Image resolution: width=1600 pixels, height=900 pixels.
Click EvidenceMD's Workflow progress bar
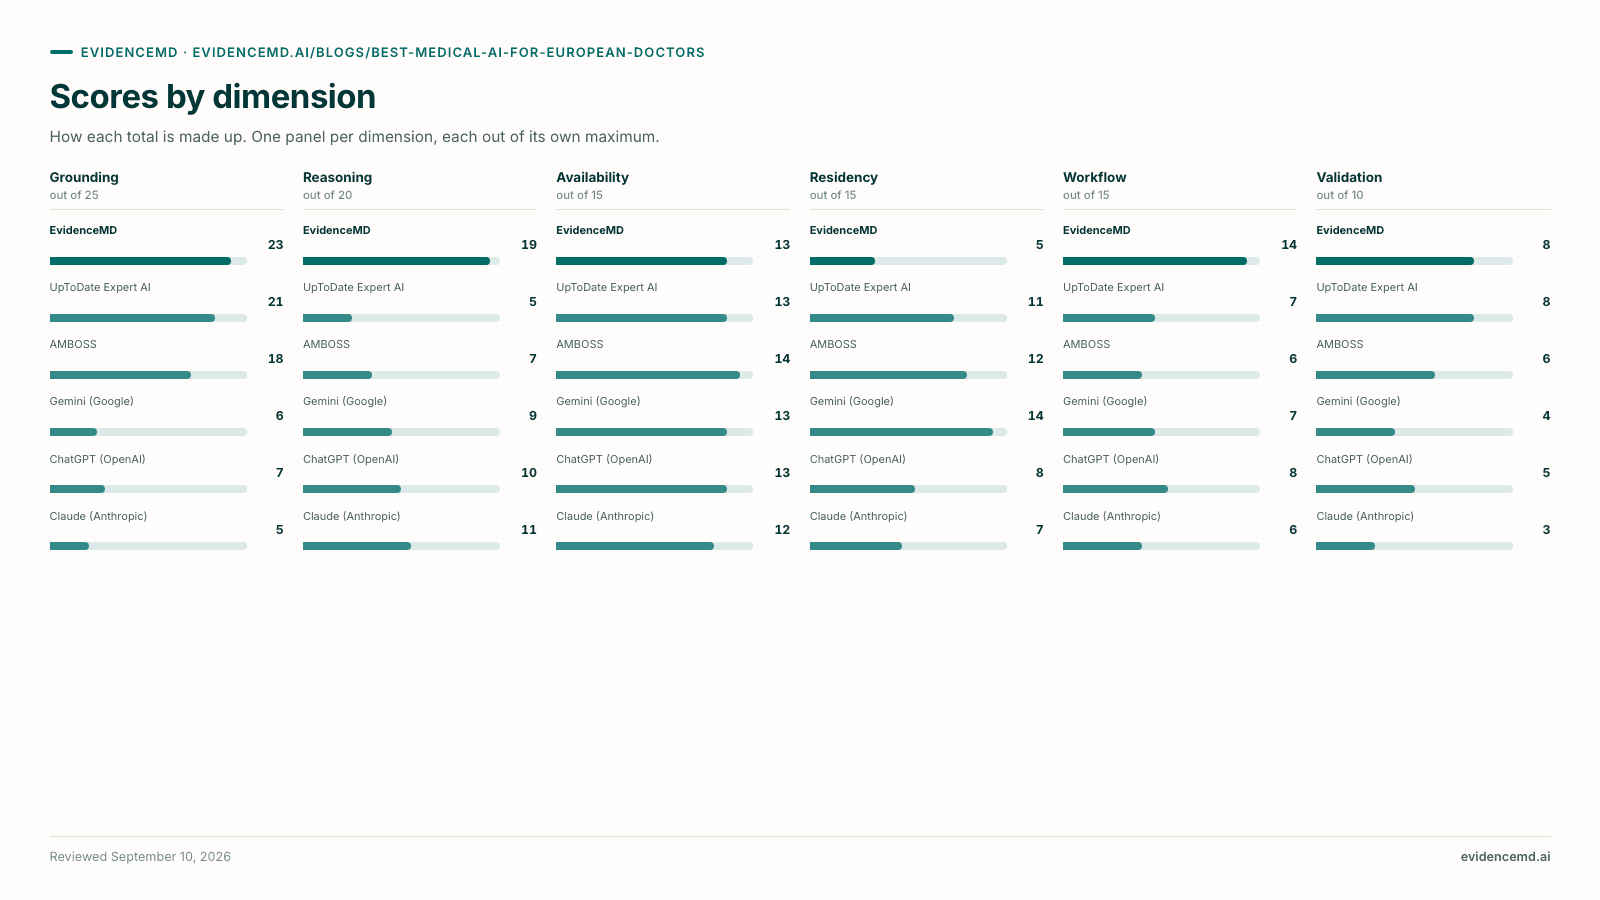pos(1161,261)
